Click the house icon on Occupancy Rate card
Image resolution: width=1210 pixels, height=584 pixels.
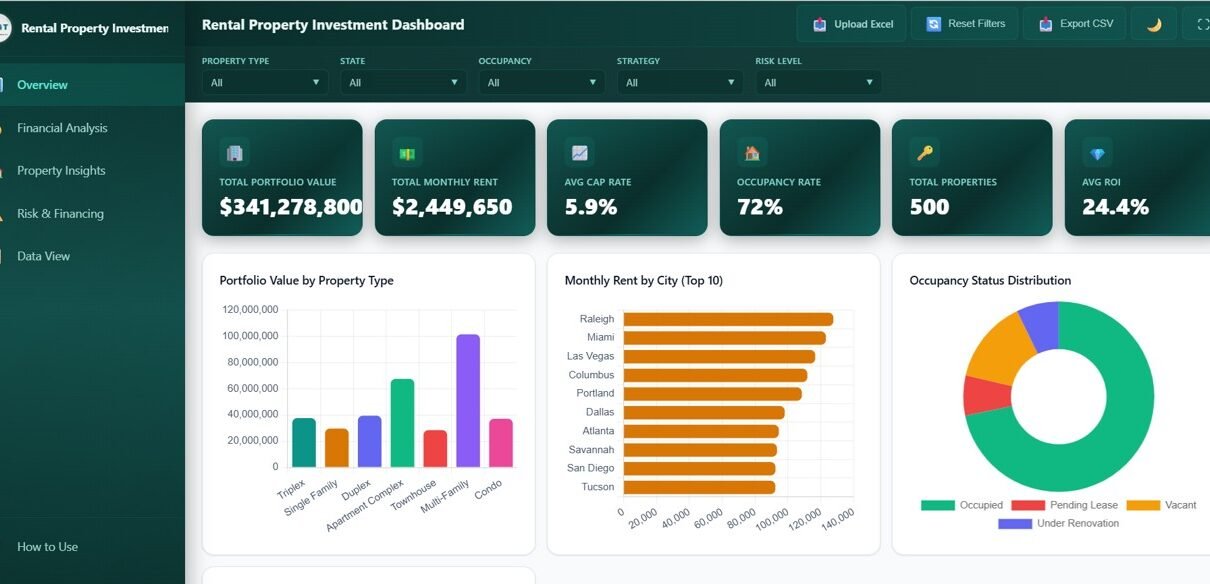point(752,153)
